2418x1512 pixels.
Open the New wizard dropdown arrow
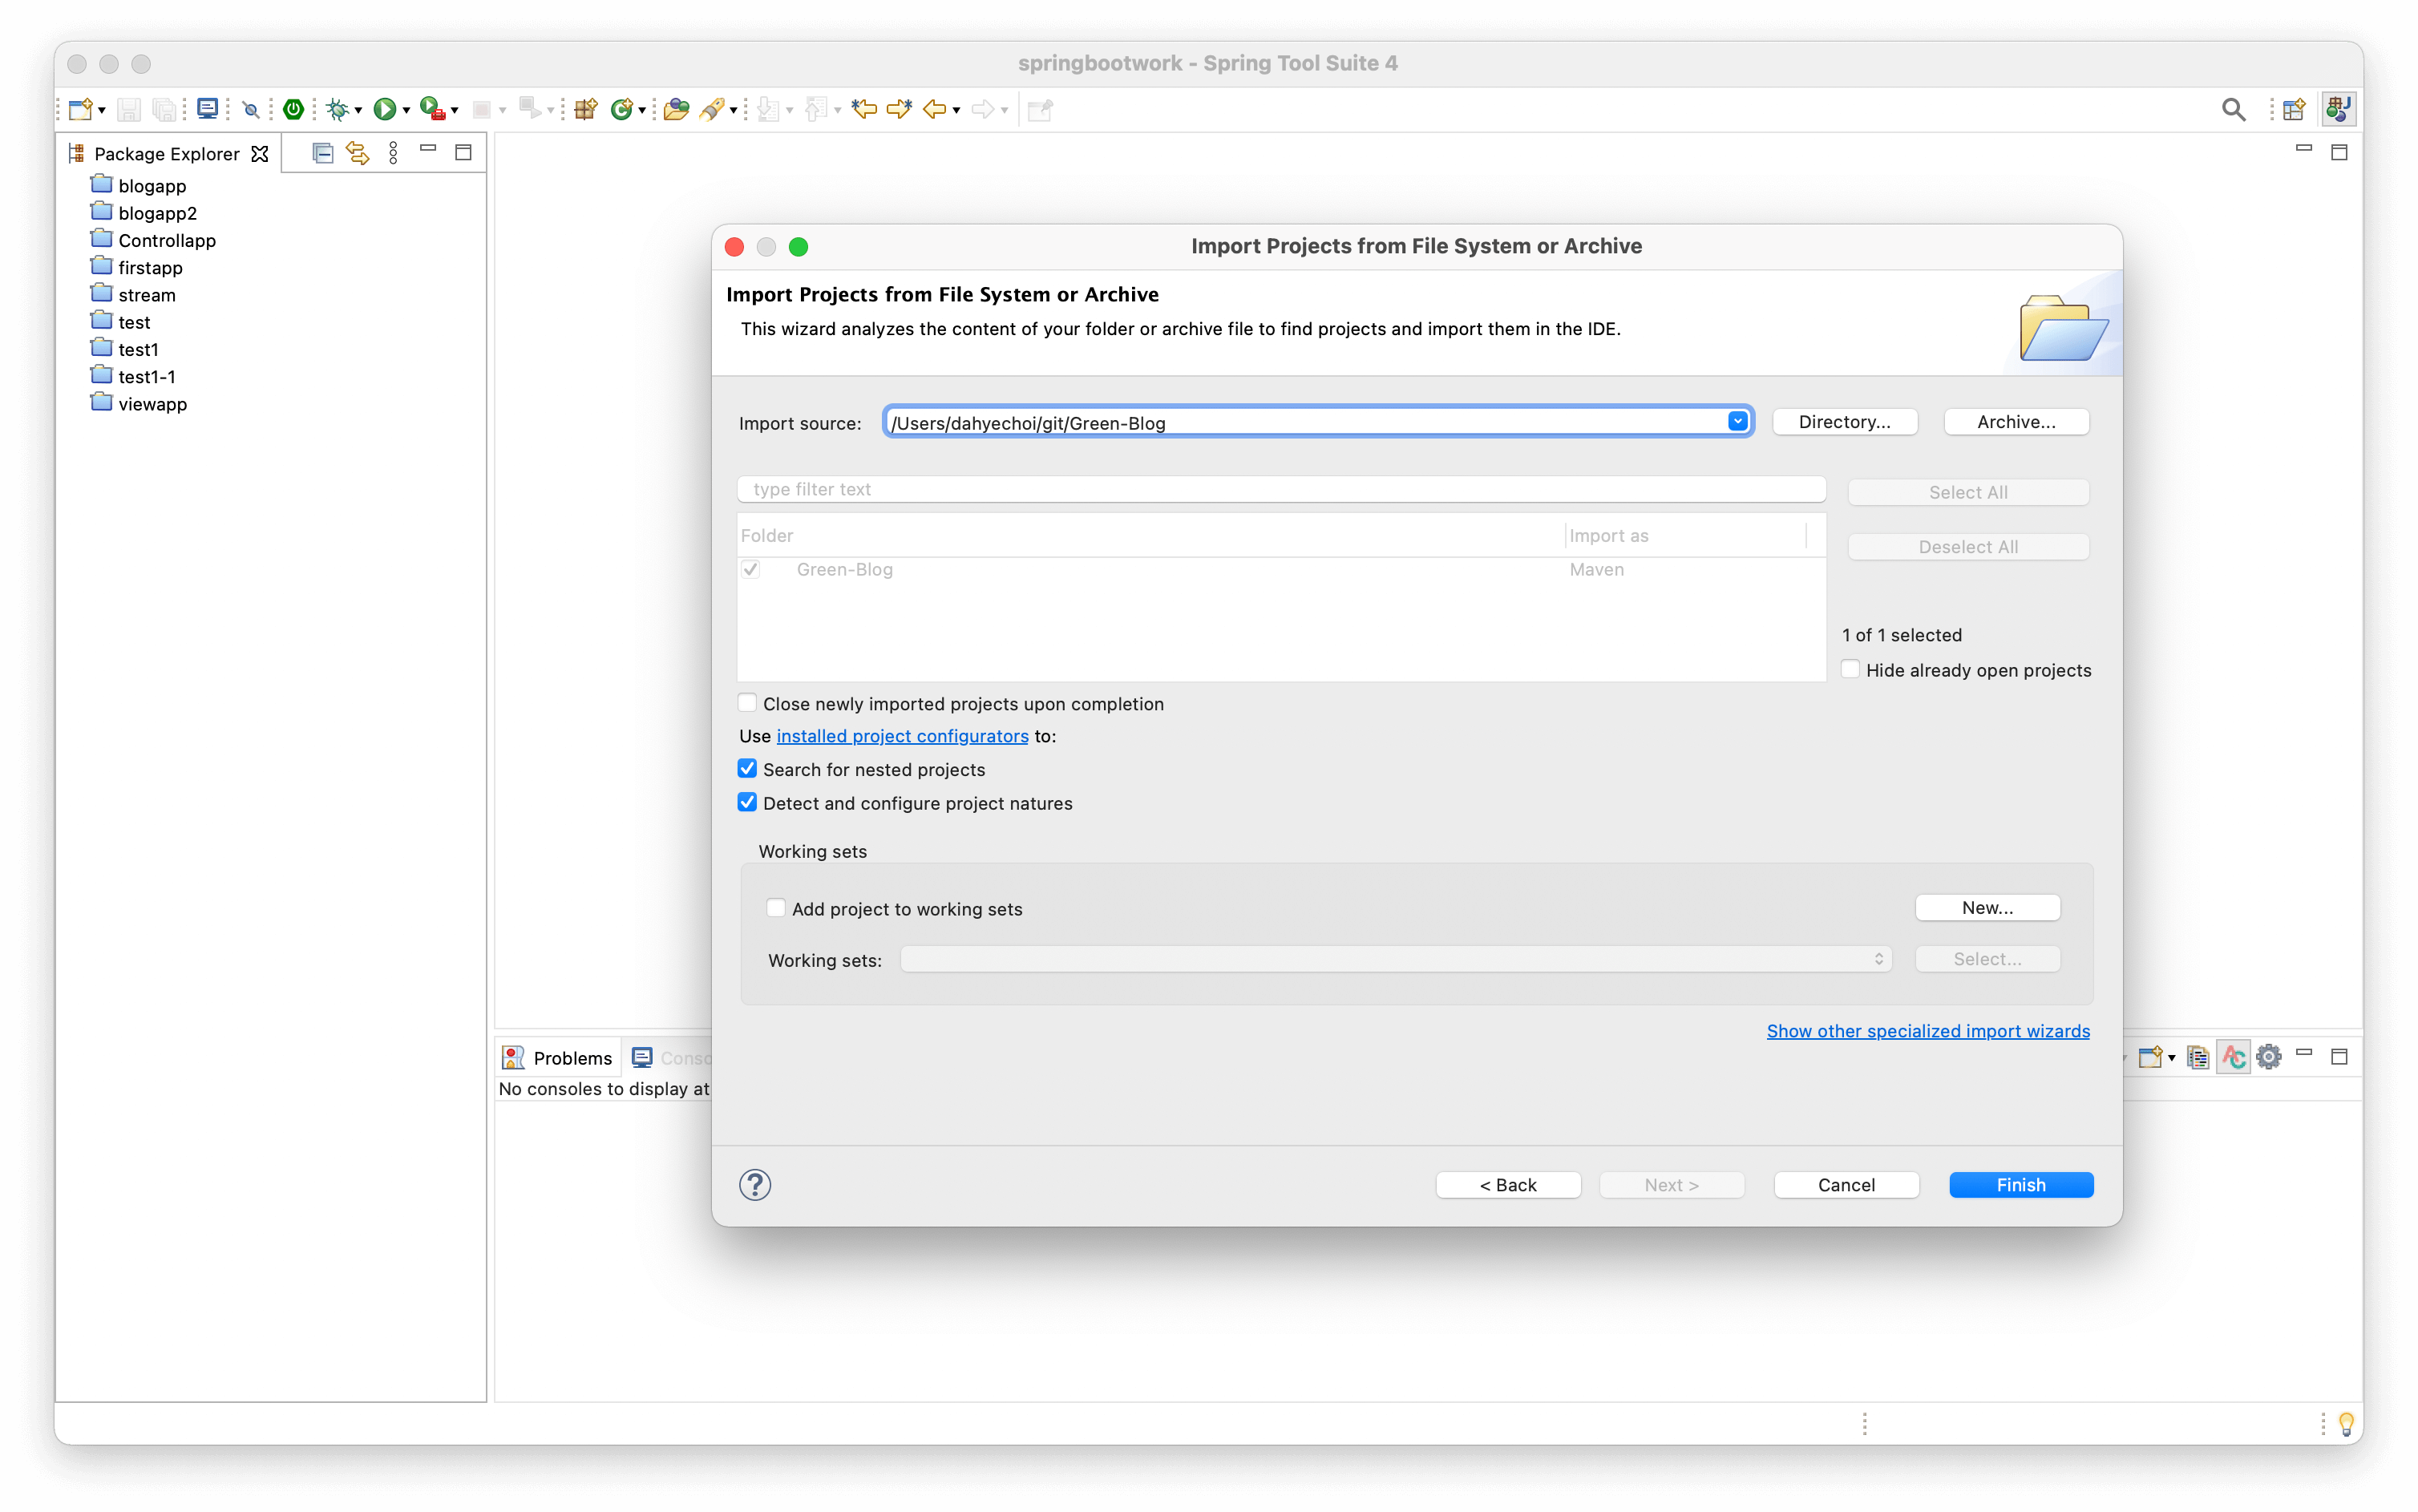[x=102, y=110]
